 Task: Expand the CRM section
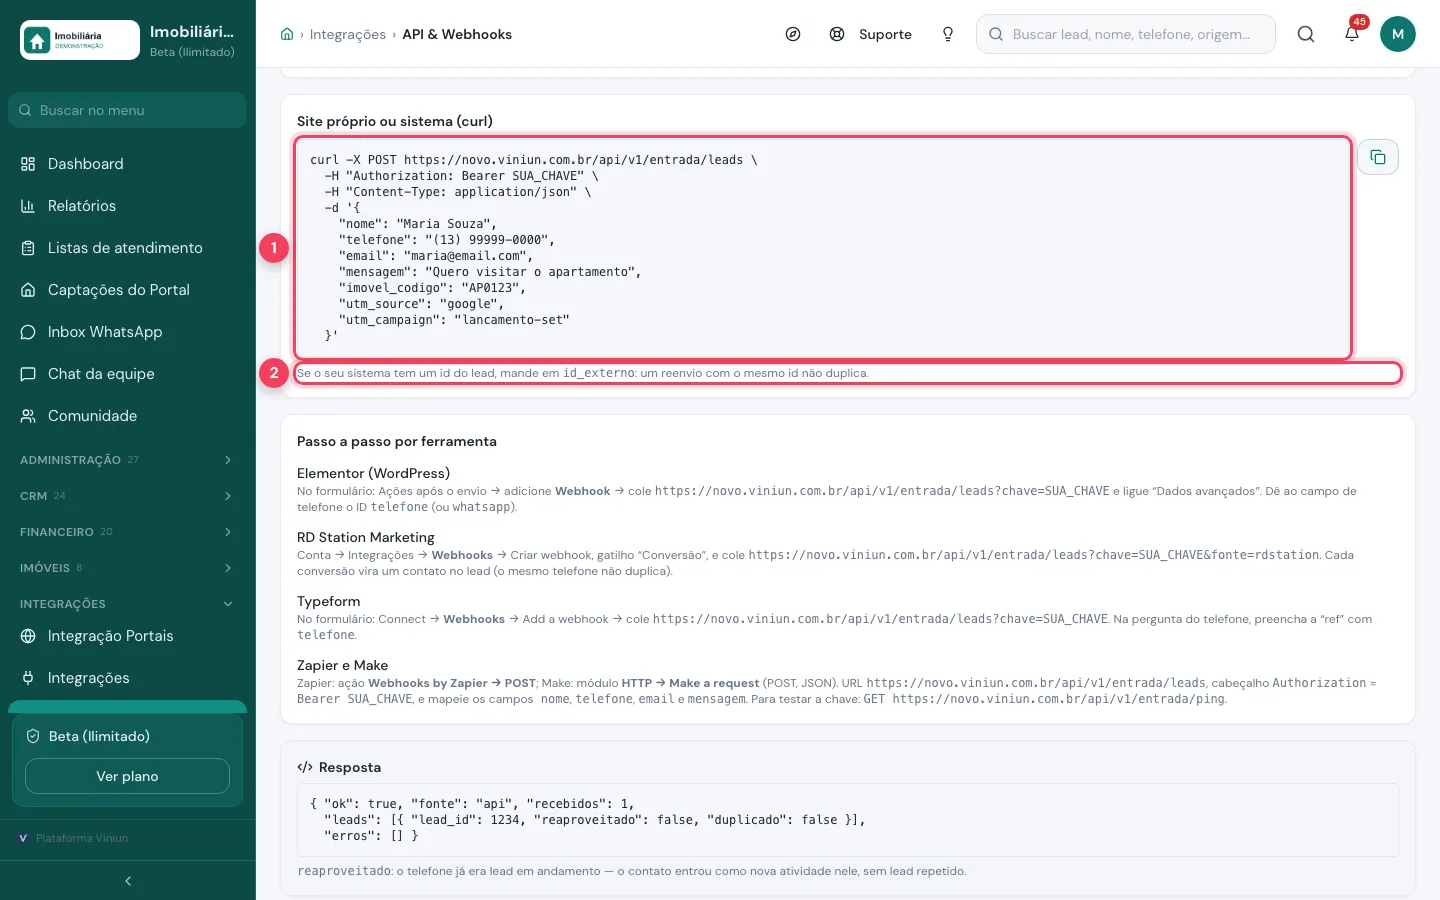(x=127, y=496)
